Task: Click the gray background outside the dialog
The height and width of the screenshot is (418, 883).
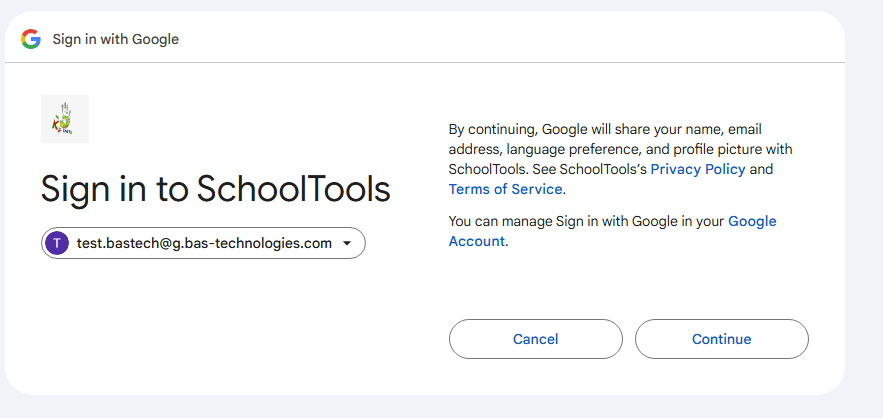Action: click(864, 200)
